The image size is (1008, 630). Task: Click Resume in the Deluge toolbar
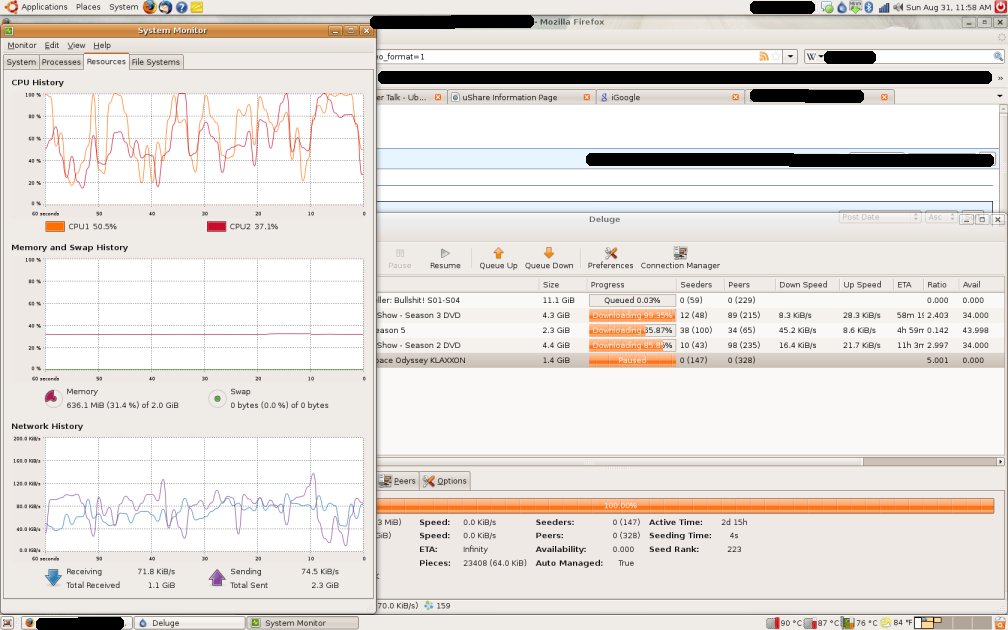[x=445, y=258]
